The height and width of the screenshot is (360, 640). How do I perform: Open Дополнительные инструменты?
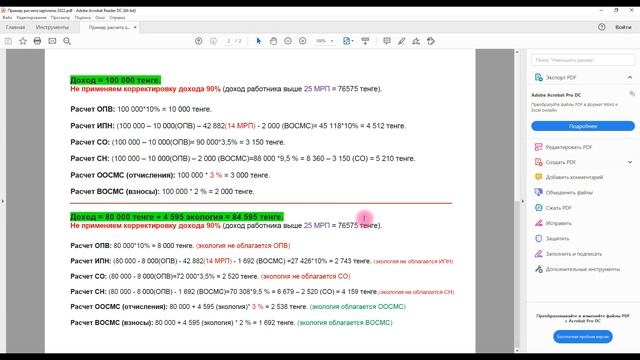click(x=577, y=269)
